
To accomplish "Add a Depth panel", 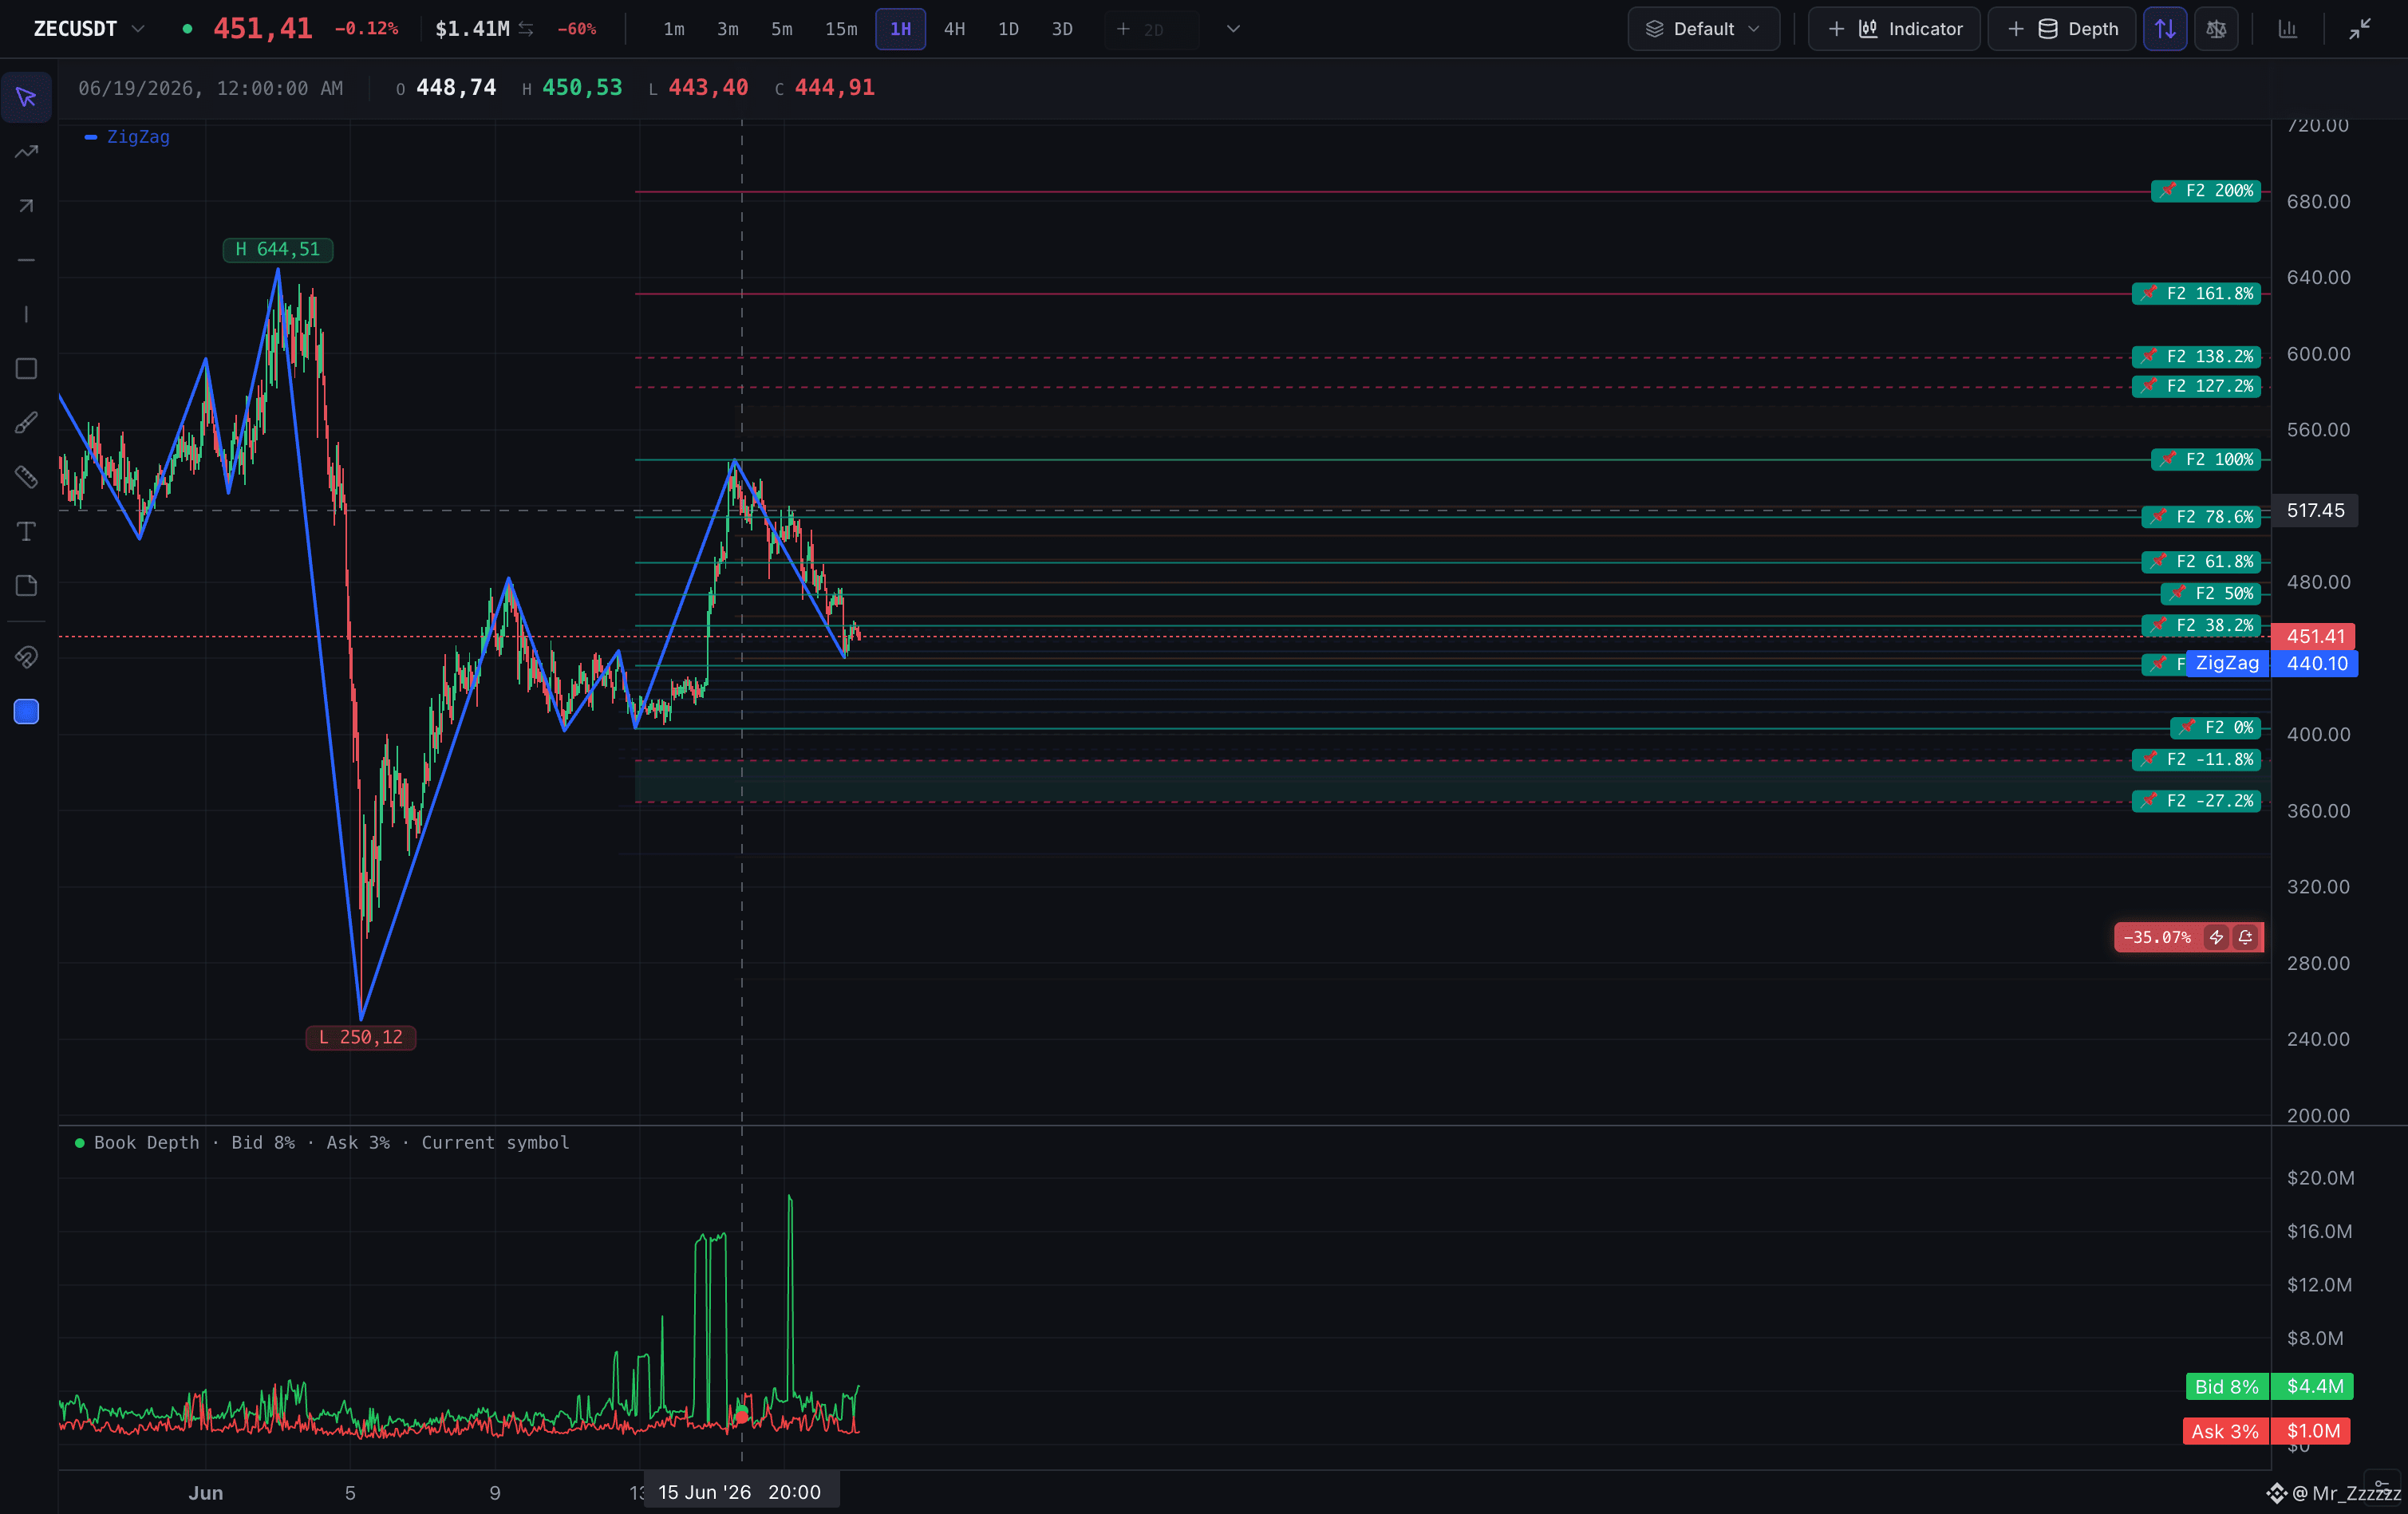I will point(2062,29).
